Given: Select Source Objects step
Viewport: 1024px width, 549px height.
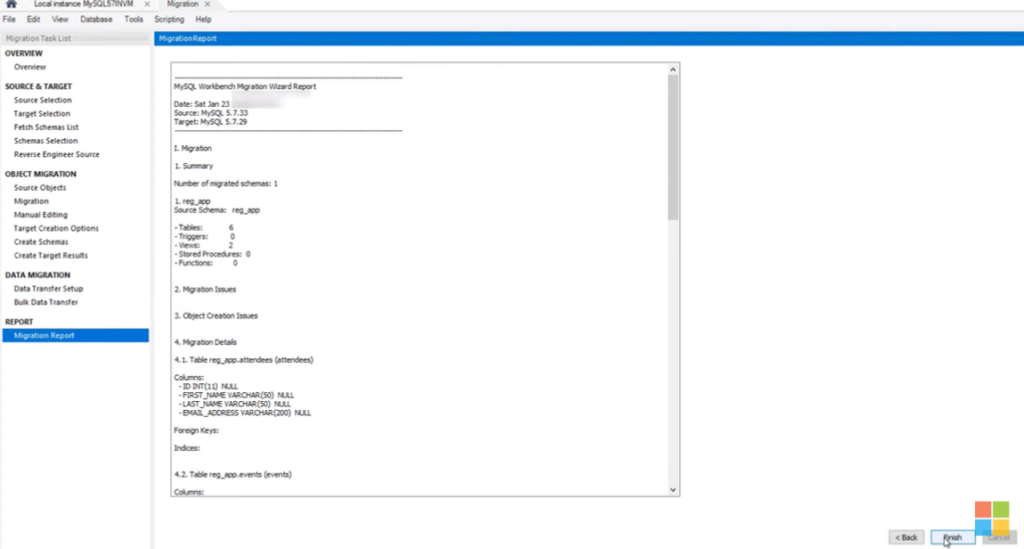Looking at the screenshot, I should (x=40, y=188).
